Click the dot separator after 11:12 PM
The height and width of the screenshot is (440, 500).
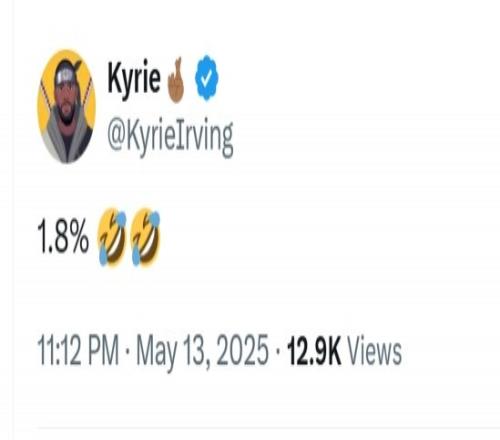[128, 352]
